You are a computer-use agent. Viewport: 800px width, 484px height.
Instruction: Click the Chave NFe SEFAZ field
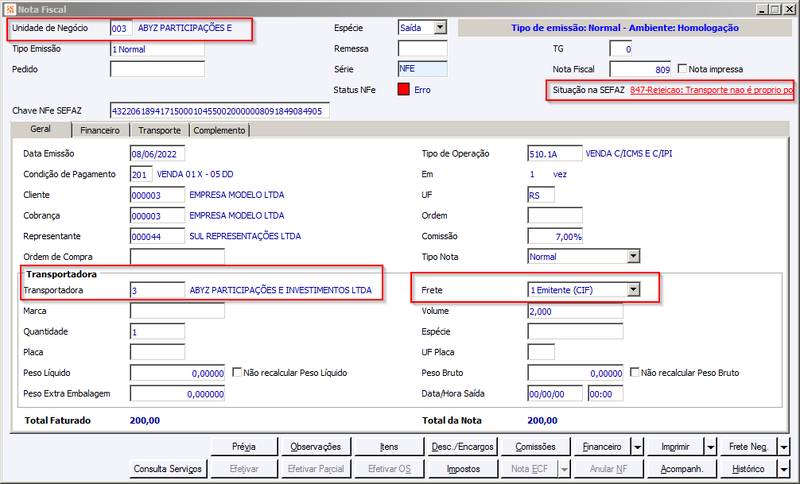coord(220,111)
